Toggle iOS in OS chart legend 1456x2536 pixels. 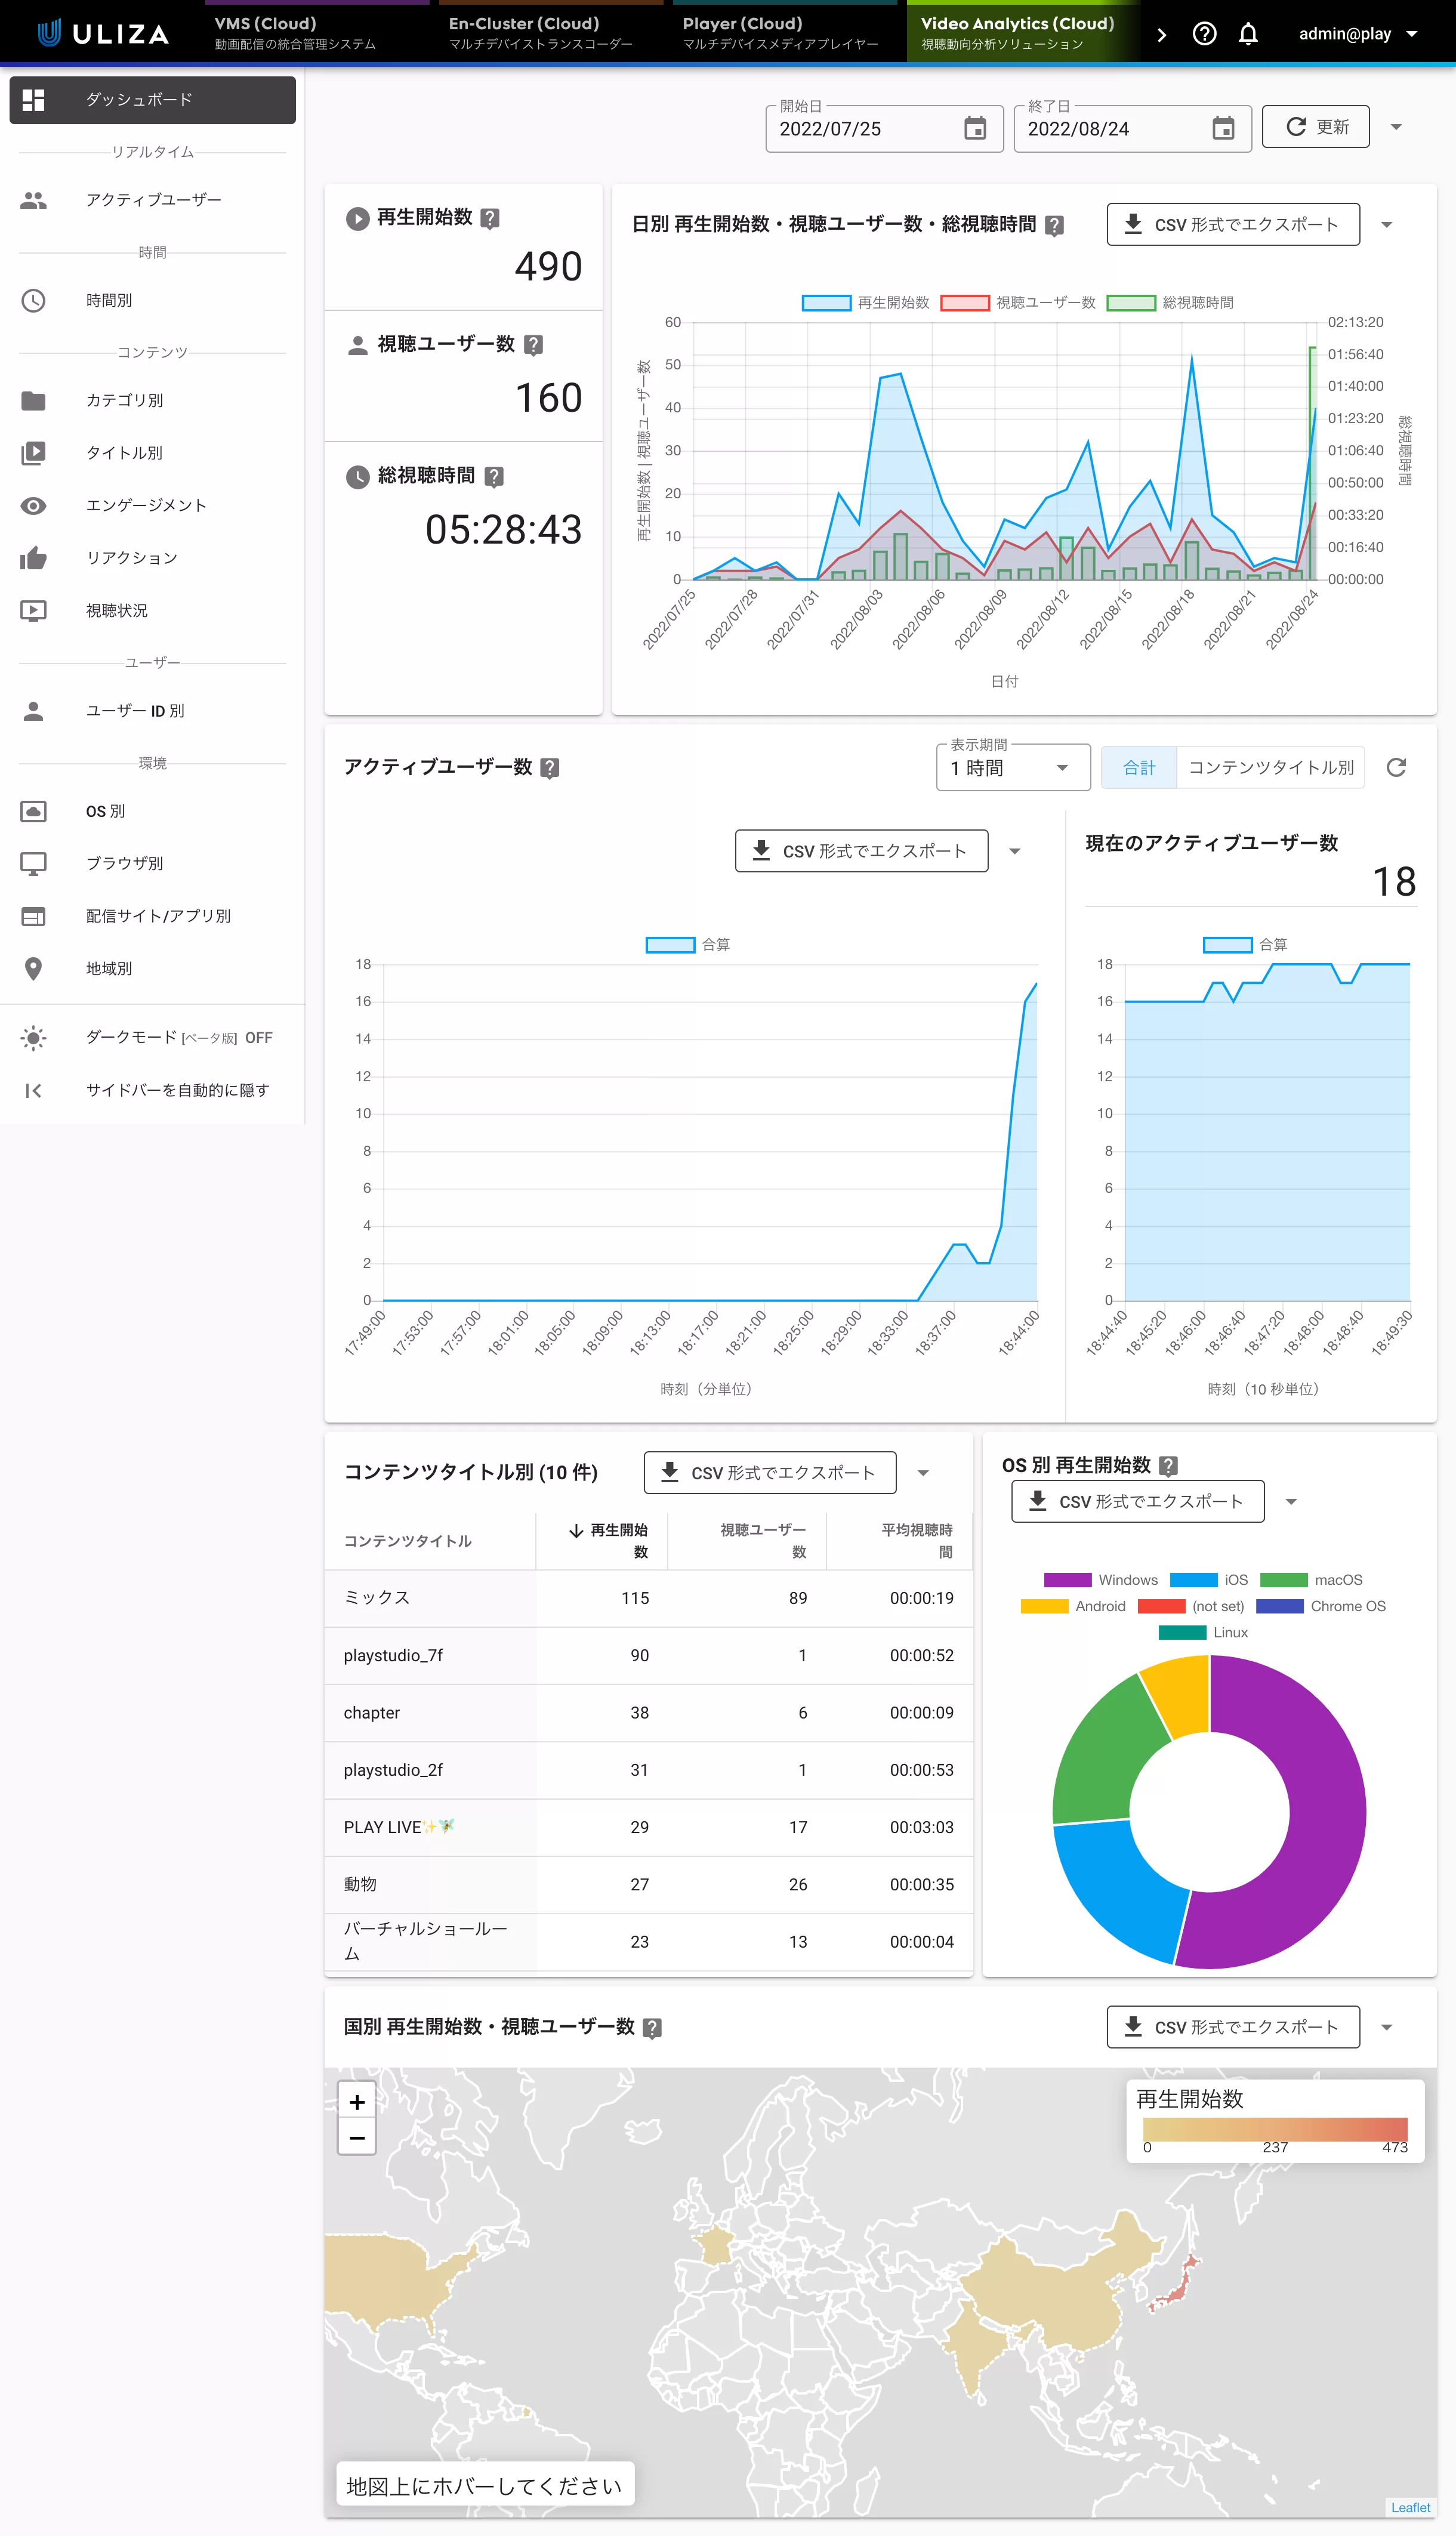[x=1209, y=1580]
